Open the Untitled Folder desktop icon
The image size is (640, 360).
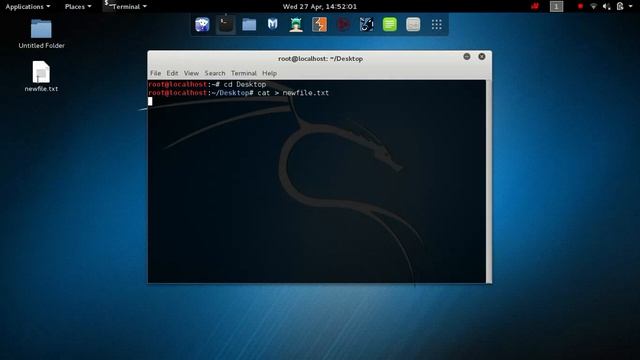[41, 34]
